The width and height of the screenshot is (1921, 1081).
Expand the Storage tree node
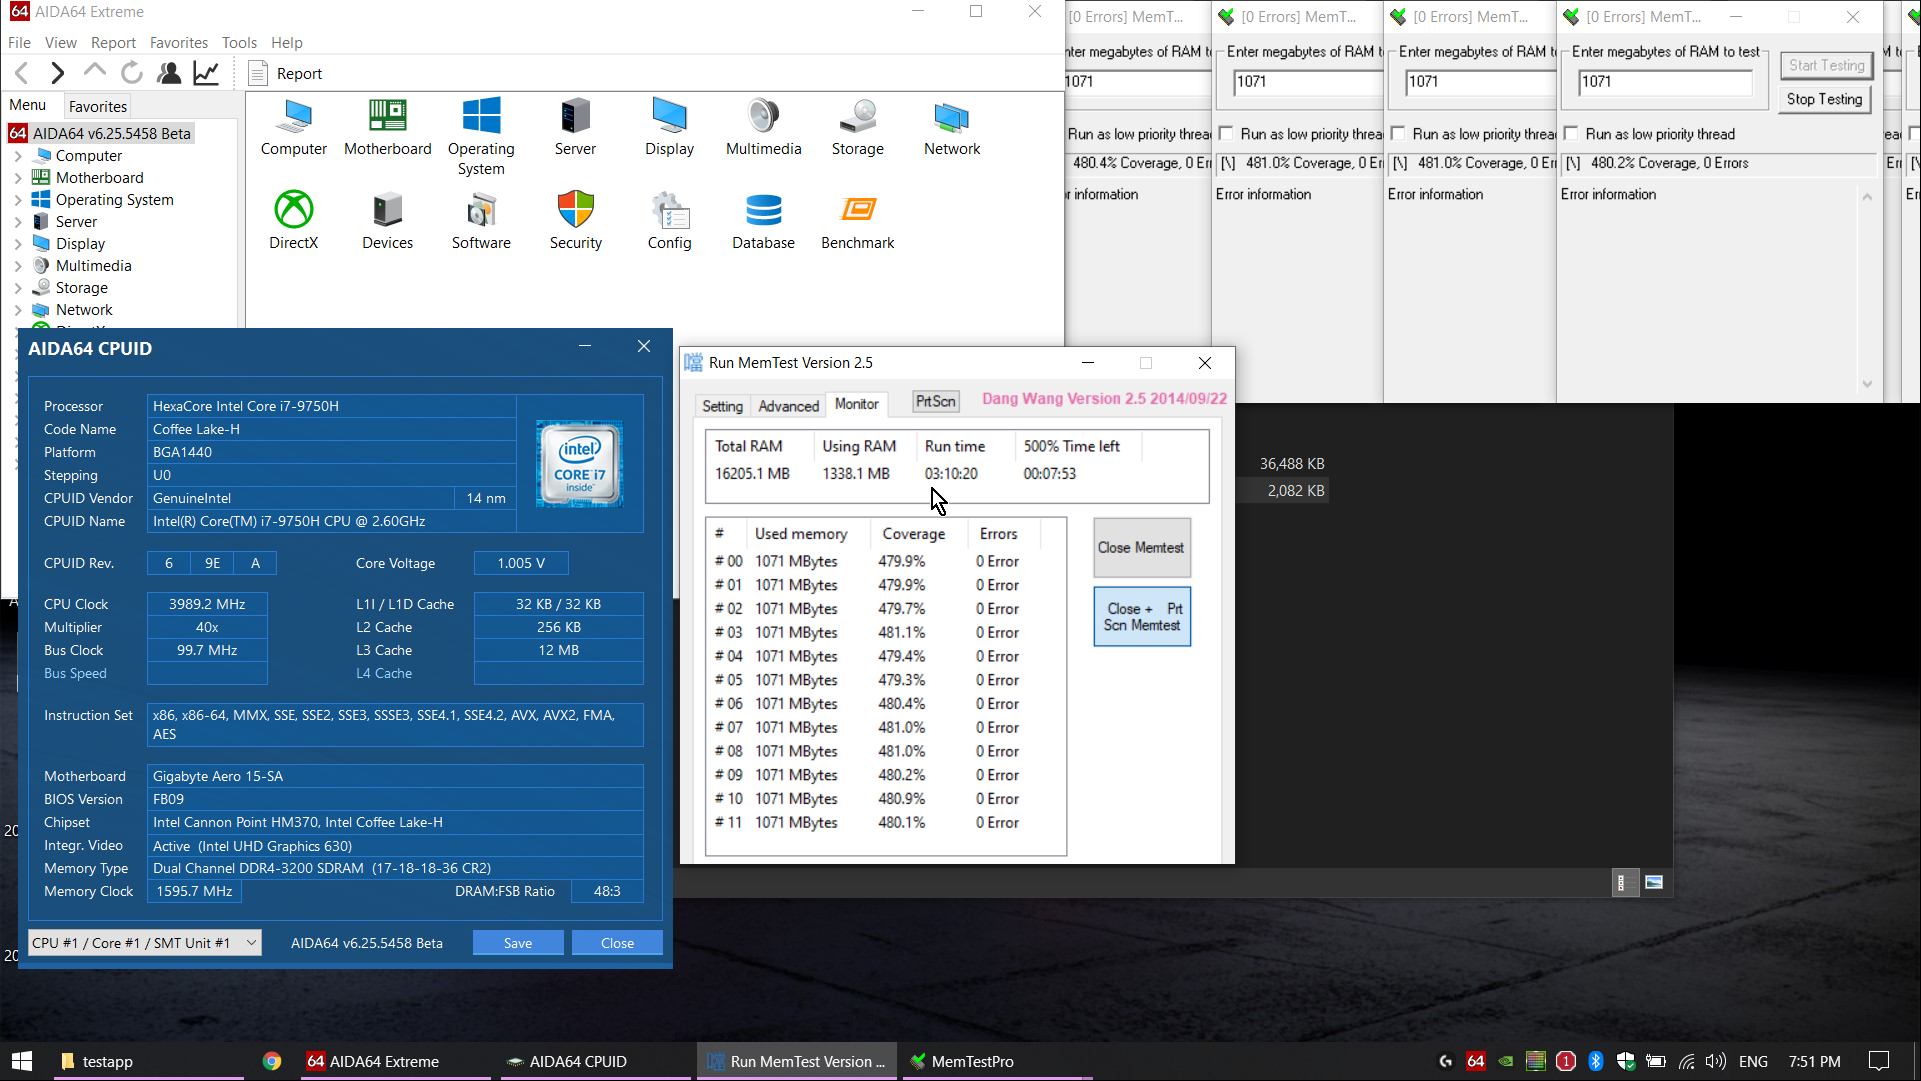coord(18,288)
